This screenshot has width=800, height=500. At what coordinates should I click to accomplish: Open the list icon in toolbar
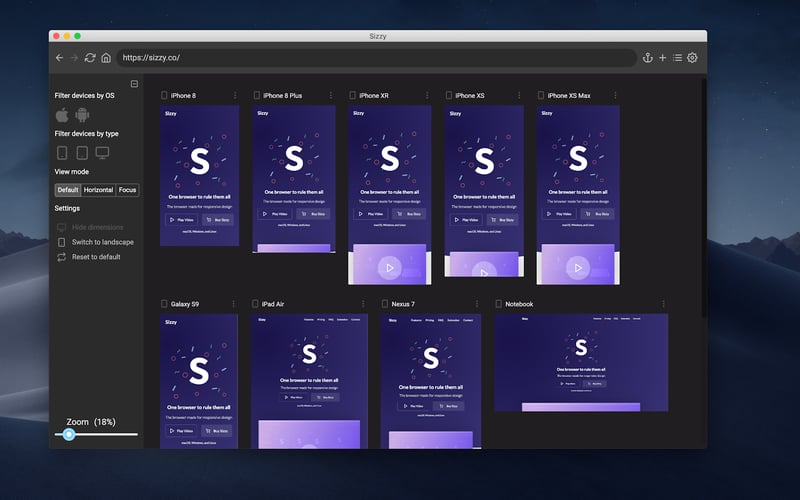click(677, 58)
